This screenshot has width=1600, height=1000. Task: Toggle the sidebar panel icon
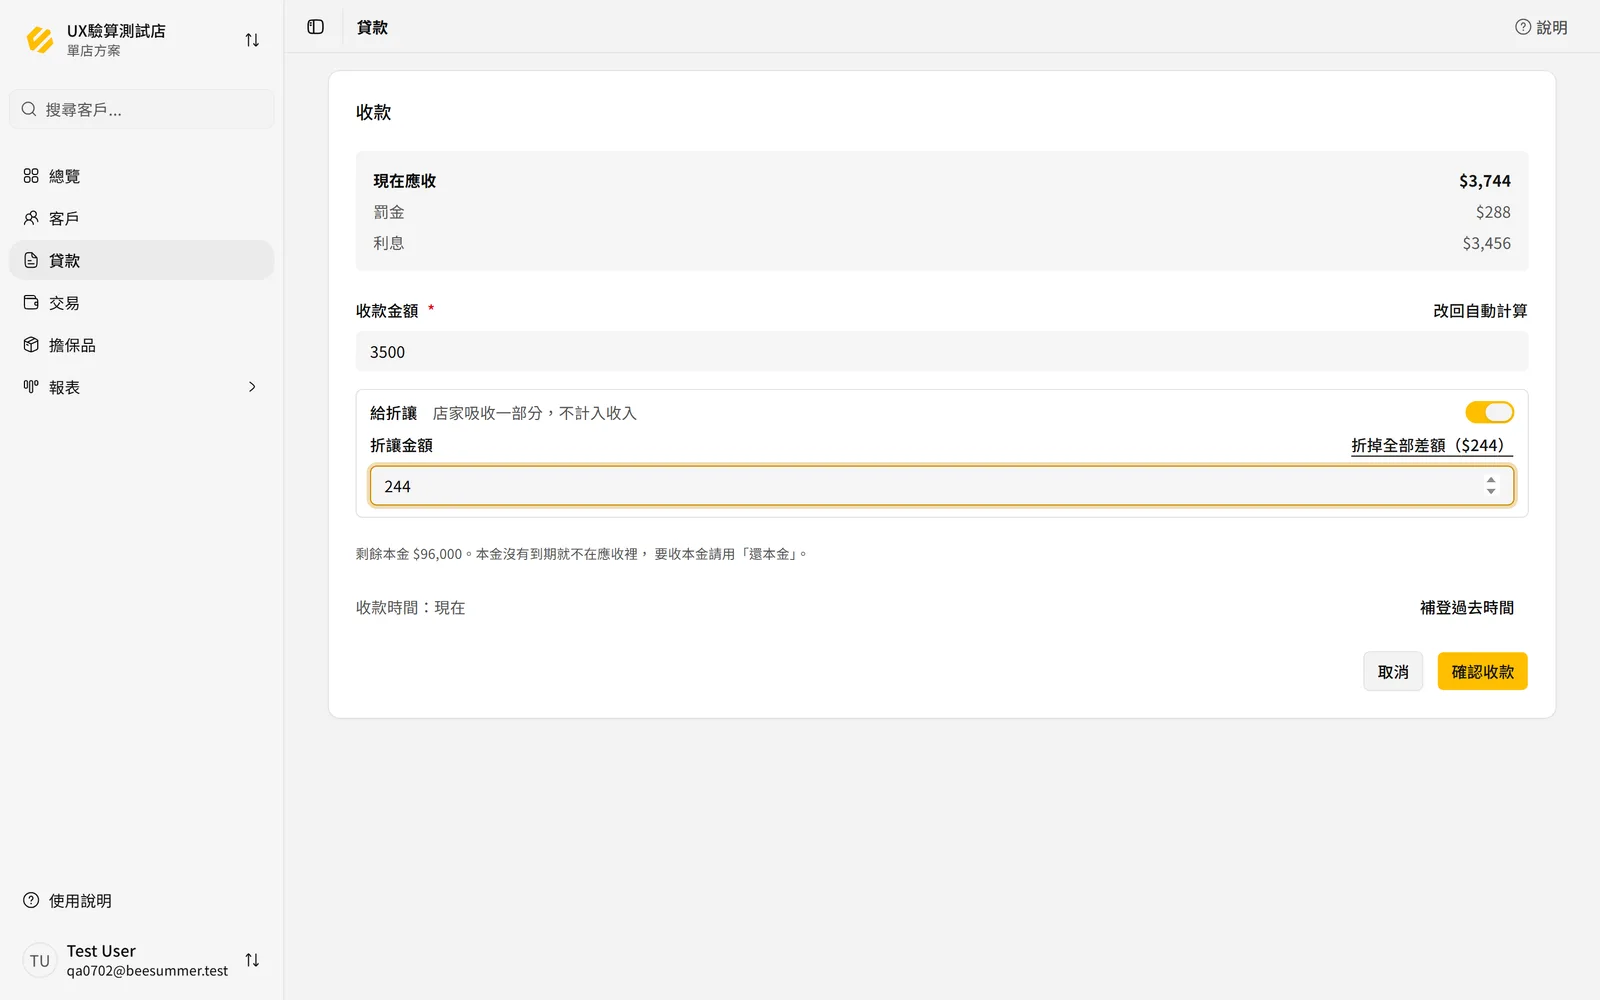pyautogui.click(x=316, y=27)
